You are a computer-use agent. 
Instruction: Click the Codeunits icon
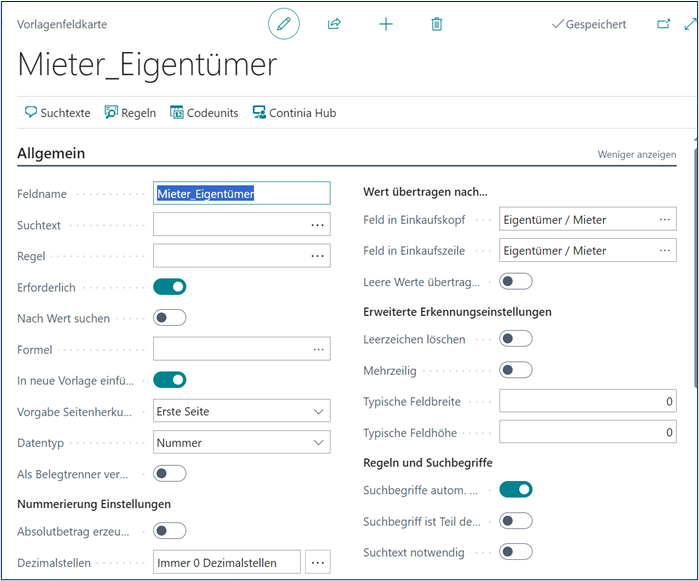177,112
